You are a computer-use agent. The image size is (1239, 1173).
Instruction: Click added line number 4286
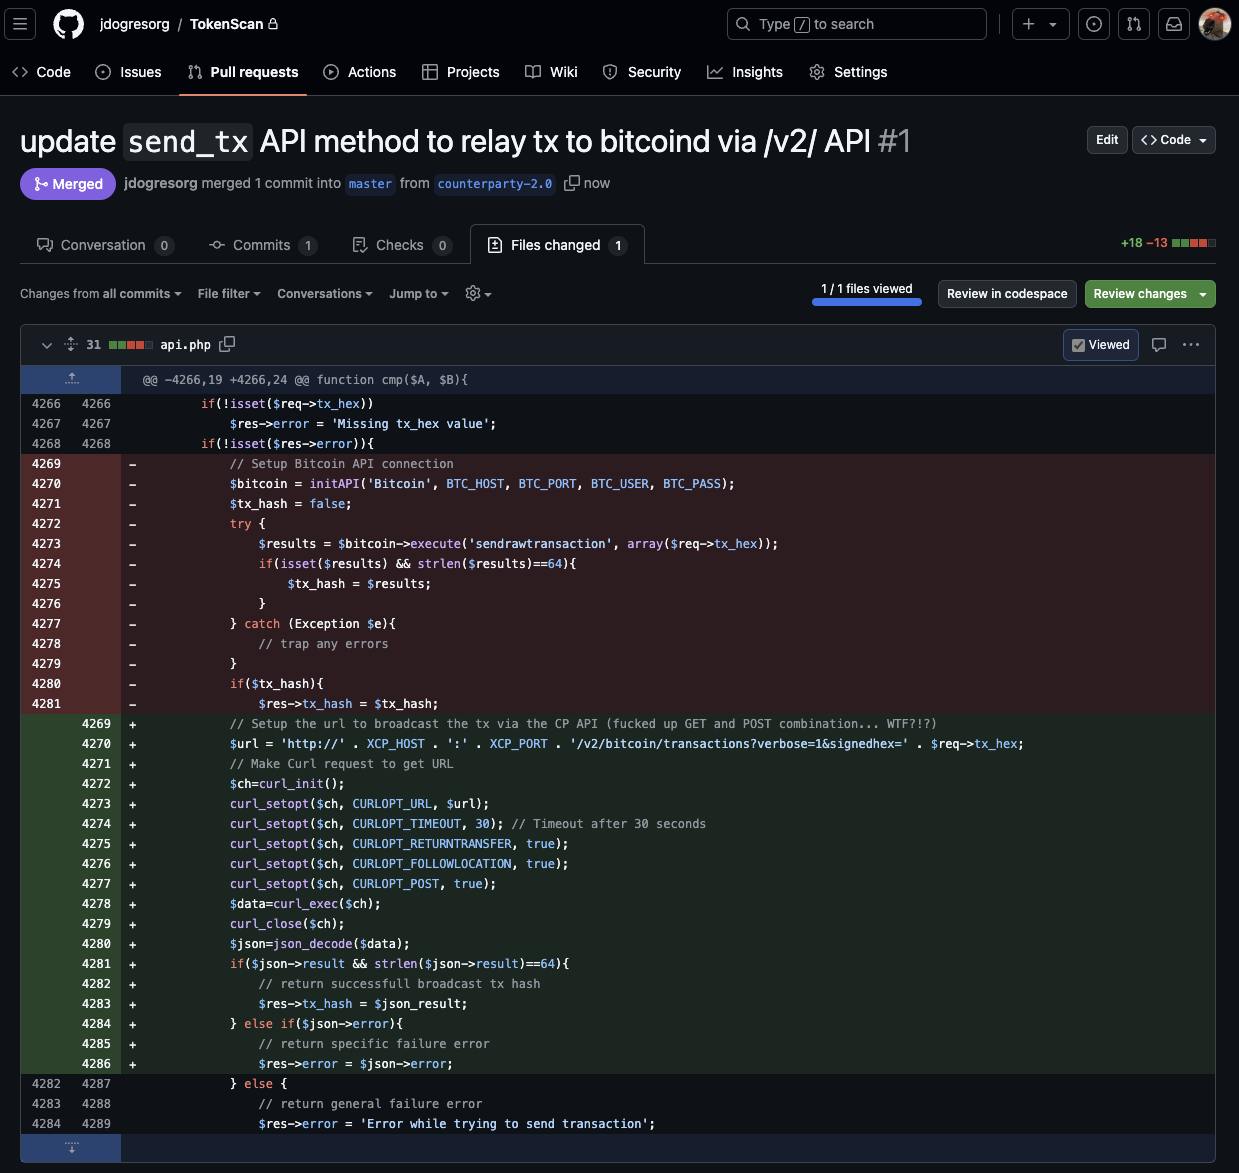[x=96, y=1064]
